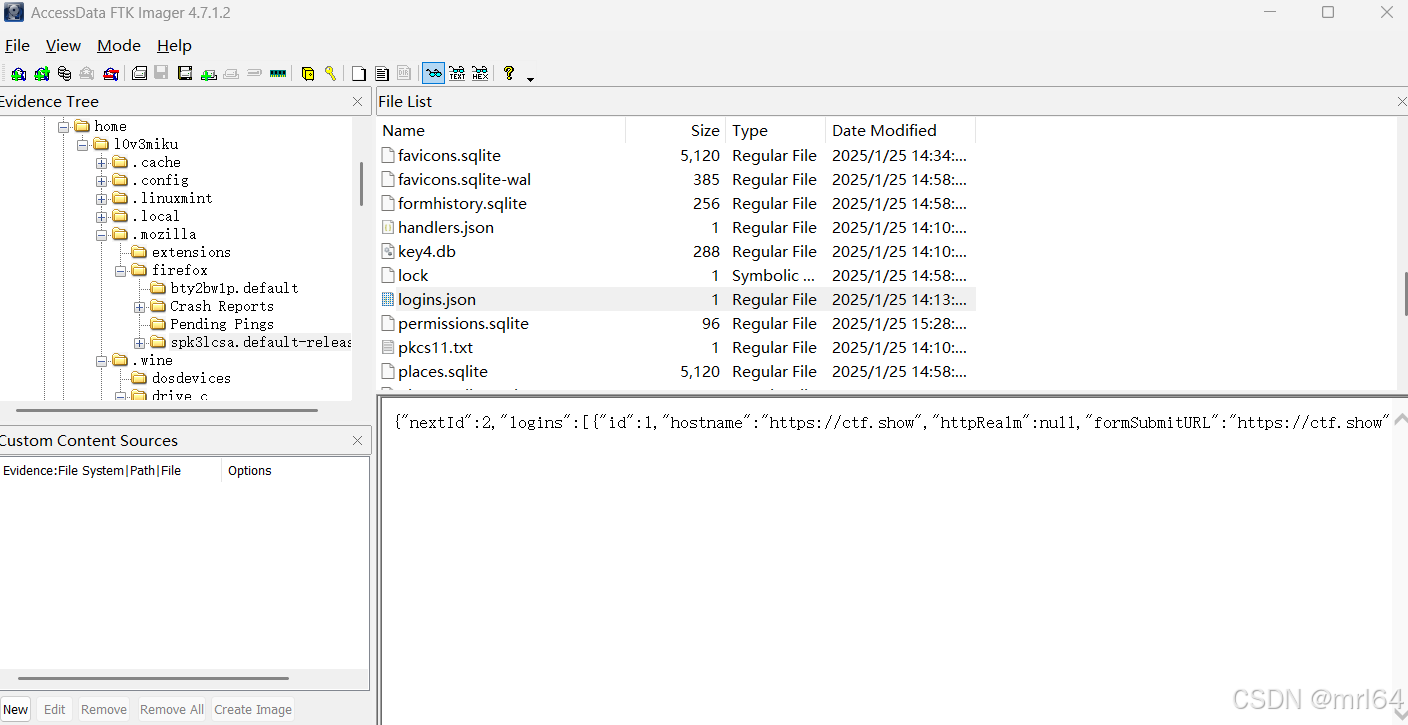Click the Remove All button
1408x725 pixels.
pos(171,709)
